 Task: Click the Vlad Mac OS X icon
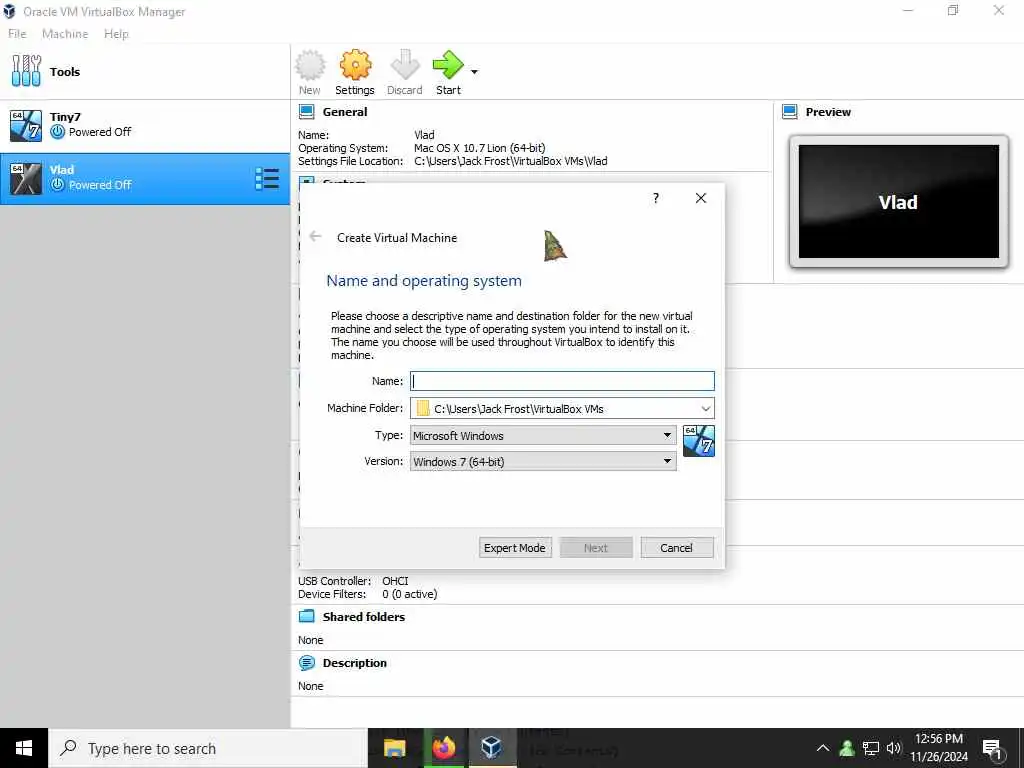point(26,178)
